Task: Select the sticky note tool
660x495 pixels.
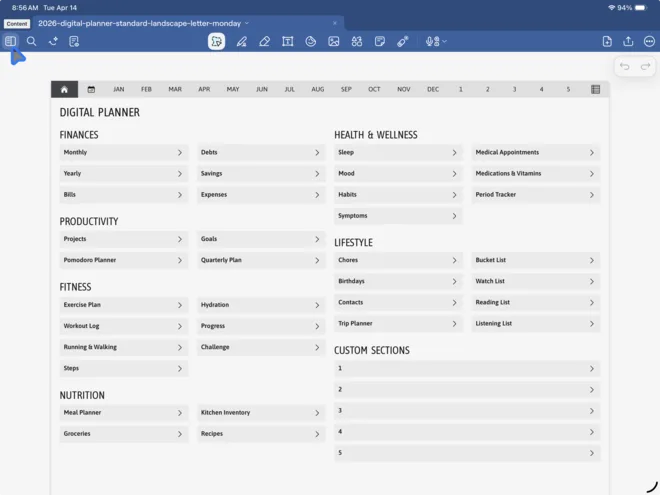Action: point(380,41)
